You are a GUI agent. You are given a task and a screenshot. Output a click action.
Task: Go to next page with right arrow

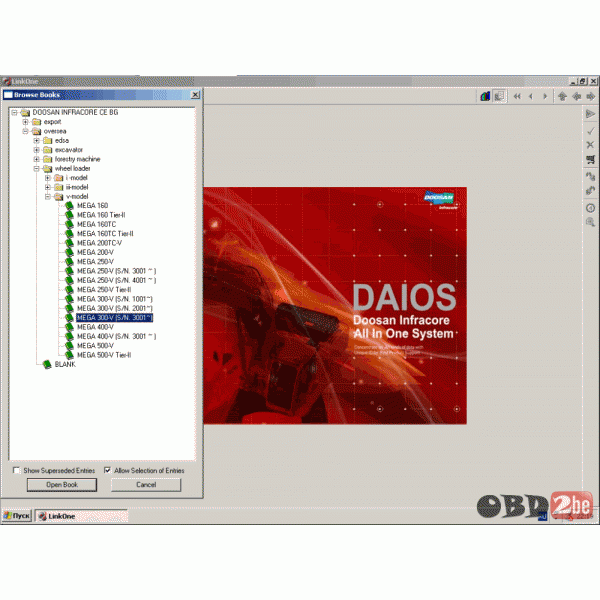coord(545,96)
